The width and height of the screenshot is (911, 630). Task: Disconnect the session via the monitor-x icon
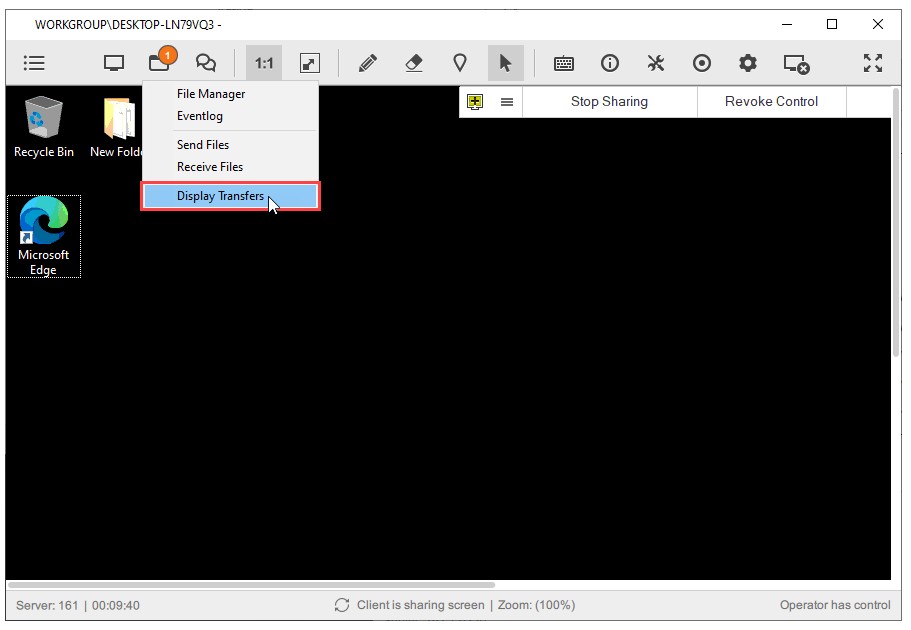point(793,62)
